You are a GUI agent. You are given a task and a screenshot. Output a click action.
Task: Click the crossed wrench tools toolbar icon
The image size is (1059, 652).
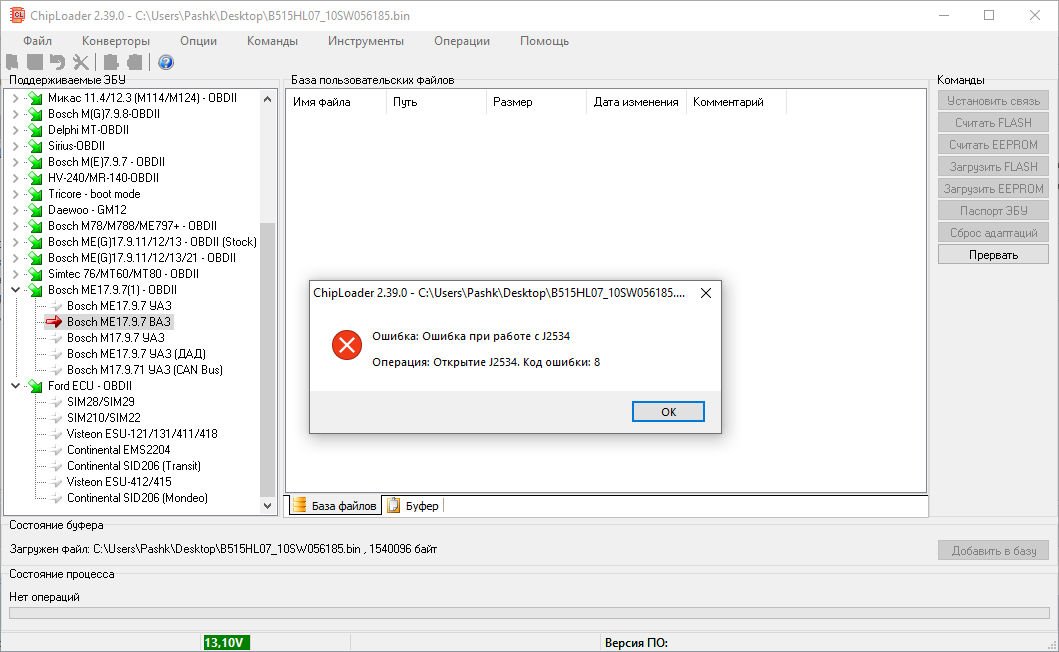point(81,63)
